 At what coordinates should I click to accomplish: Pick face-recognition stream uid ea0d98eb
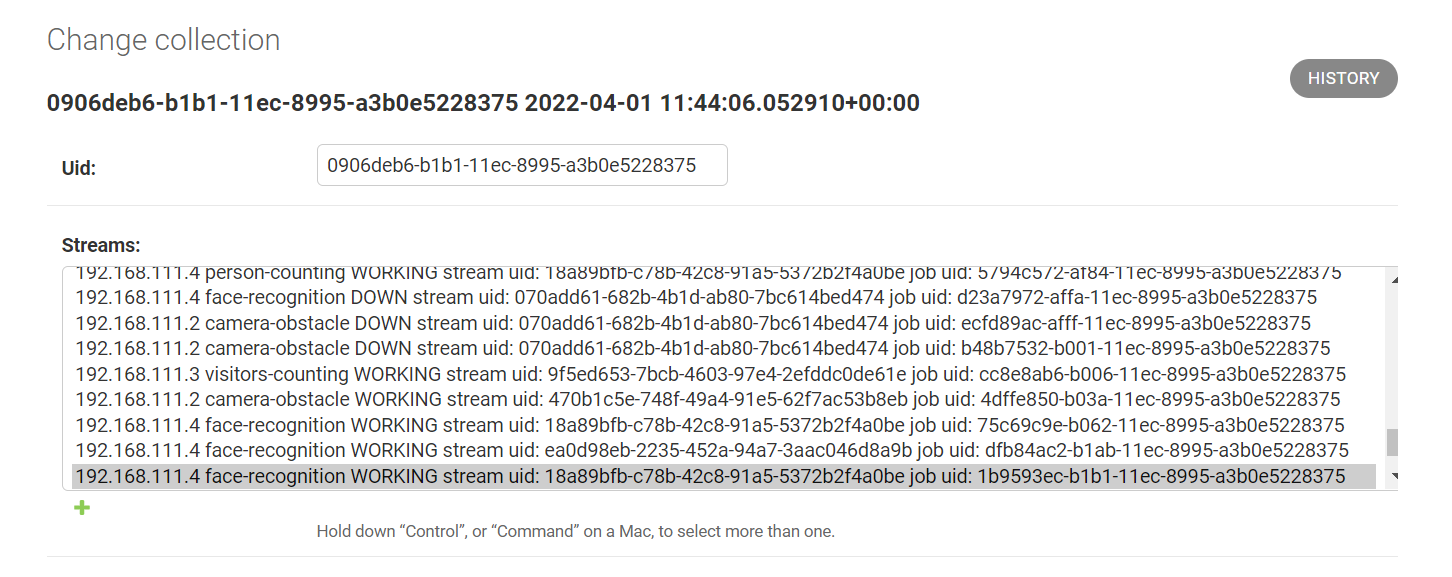tap(711, 450)
